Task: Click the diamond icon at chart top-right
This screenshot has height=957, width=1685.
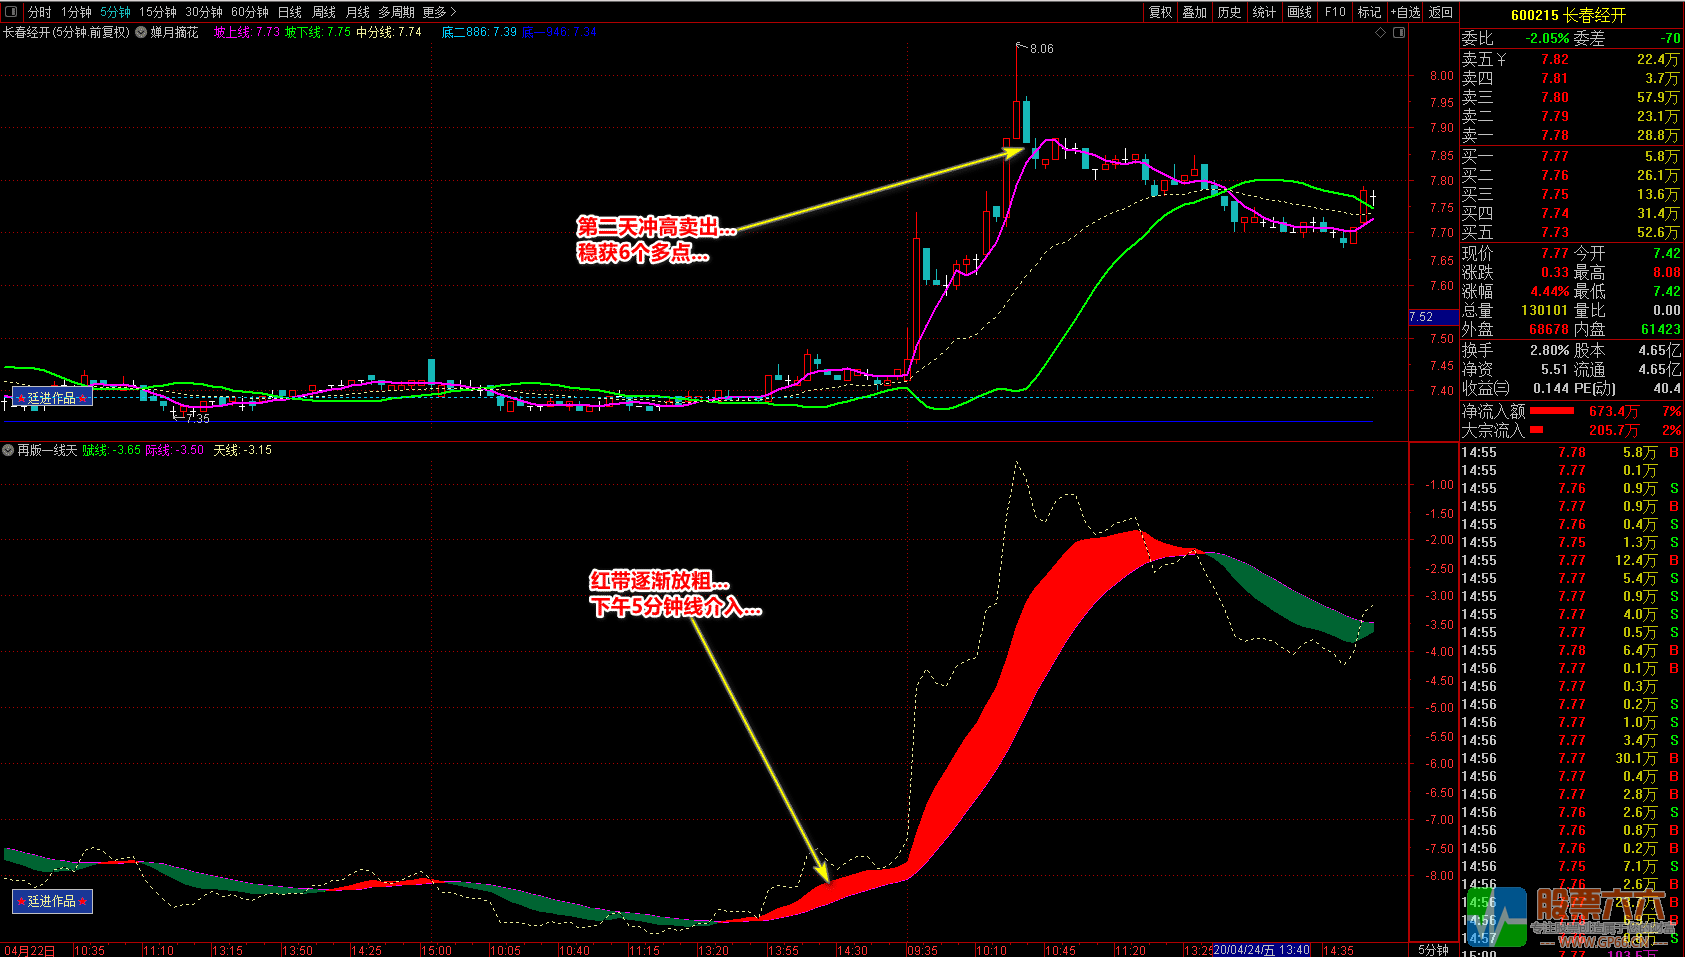Action: pyautogui.click(x=1381, y=33)
